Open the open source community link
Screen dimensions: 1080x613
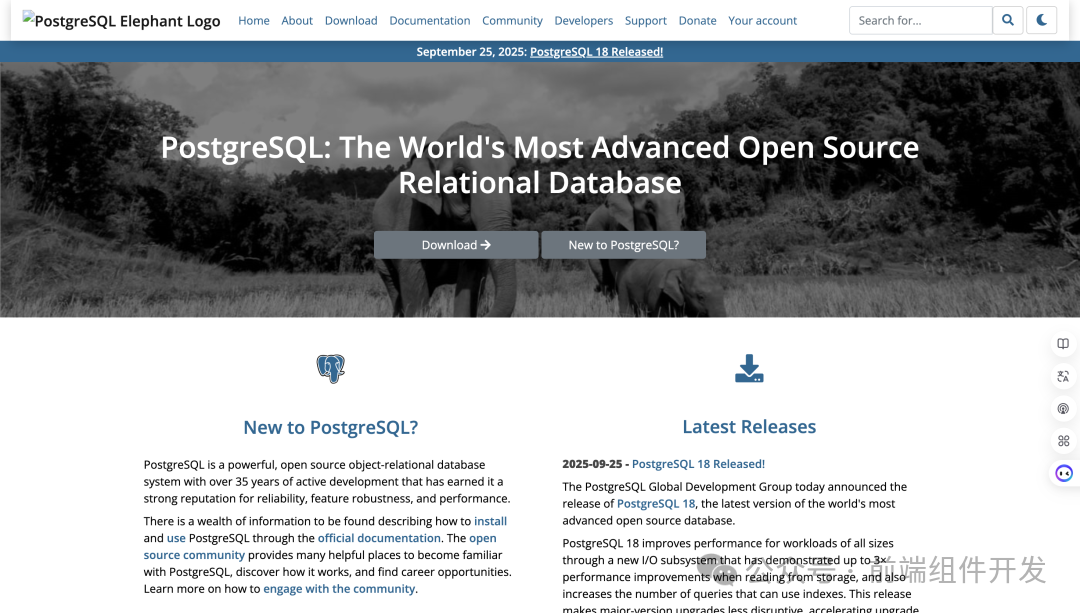320,546
